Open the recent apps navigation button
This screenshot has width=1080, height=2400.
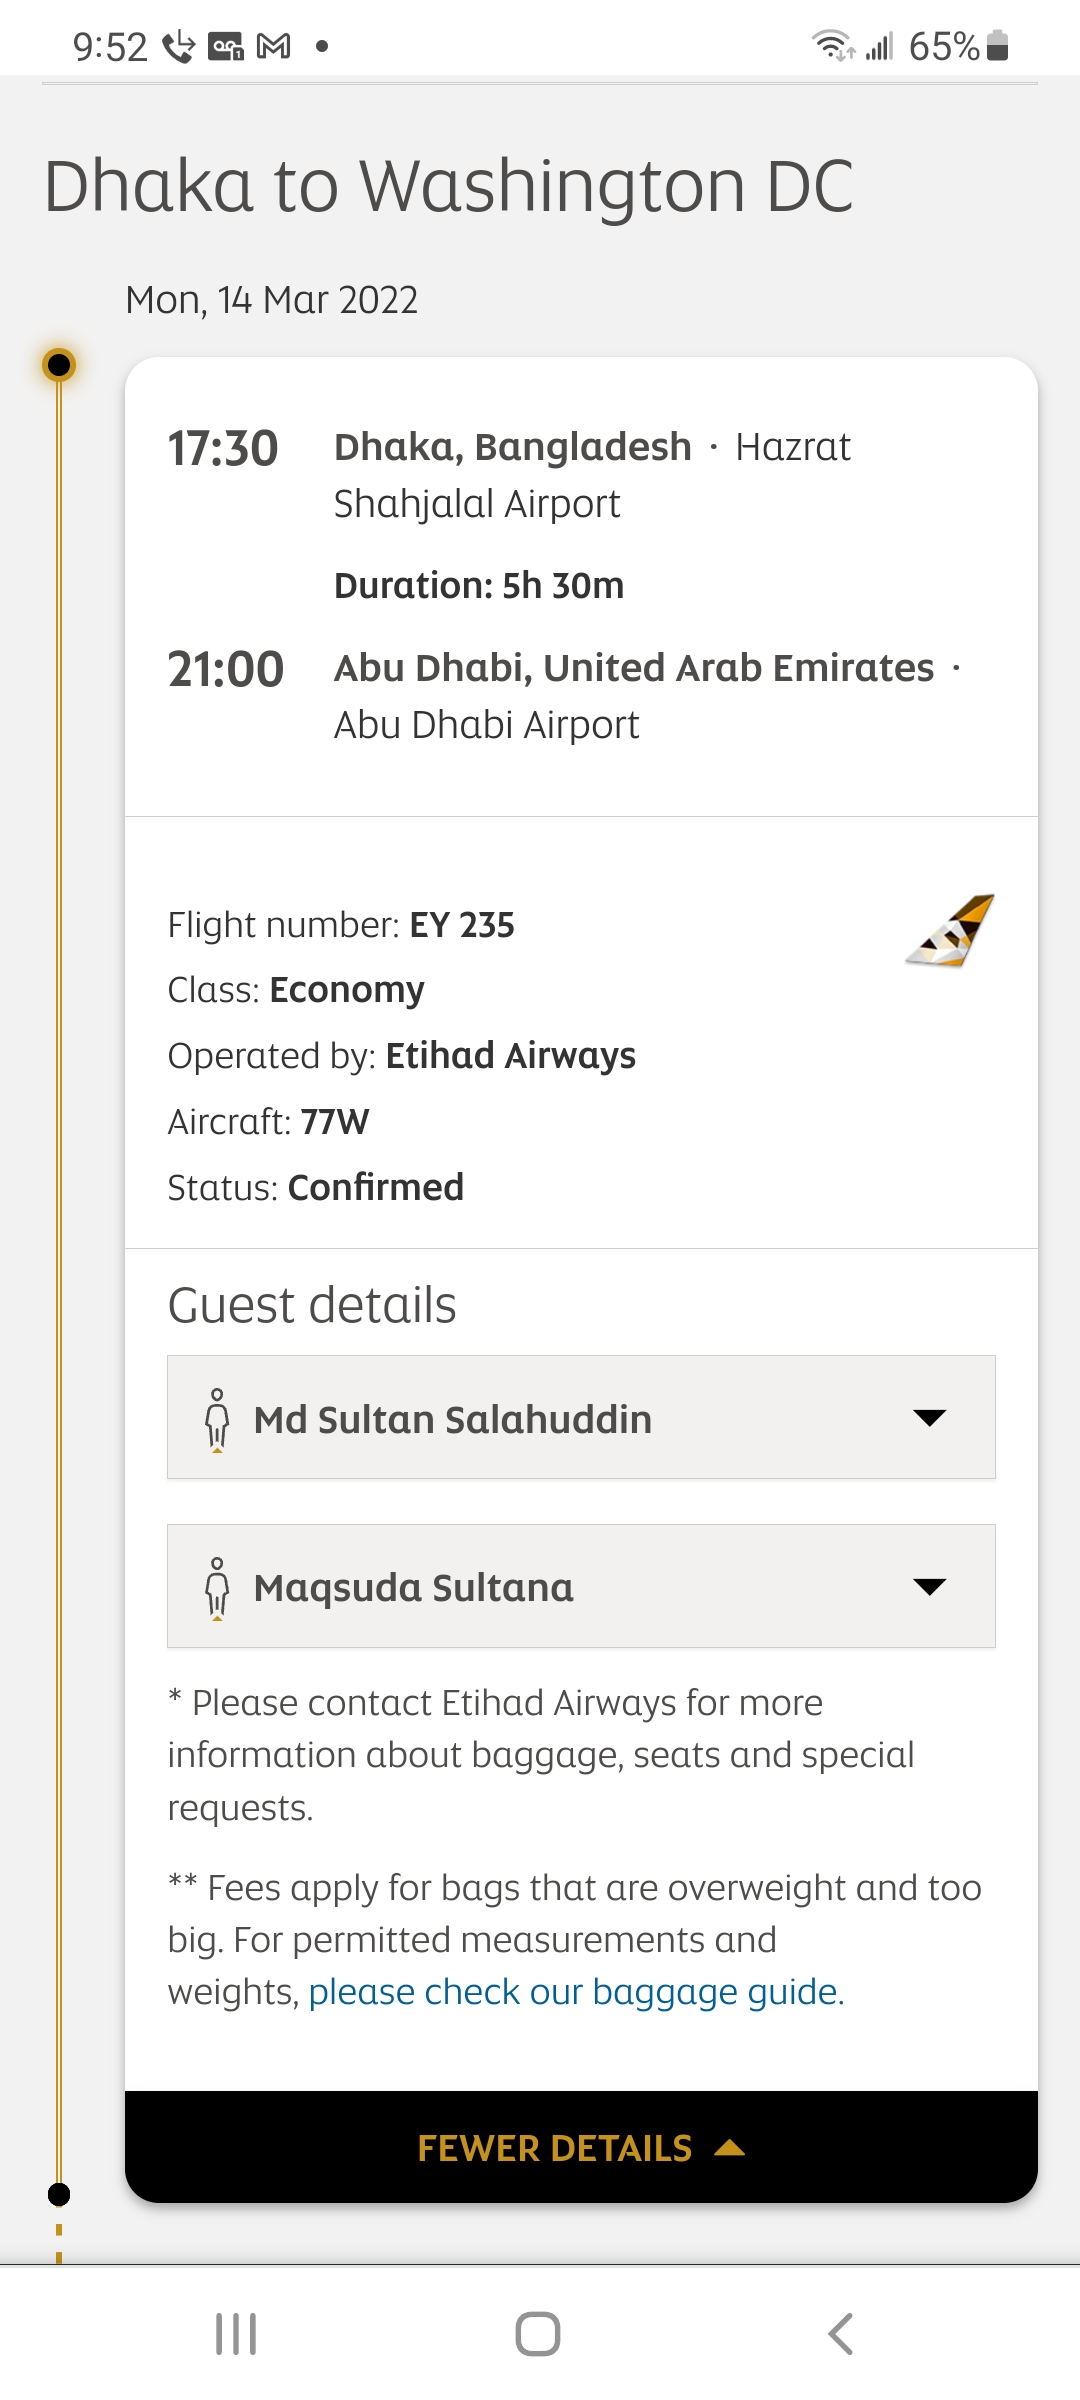pyautogui.click(x=237, y=2334)
